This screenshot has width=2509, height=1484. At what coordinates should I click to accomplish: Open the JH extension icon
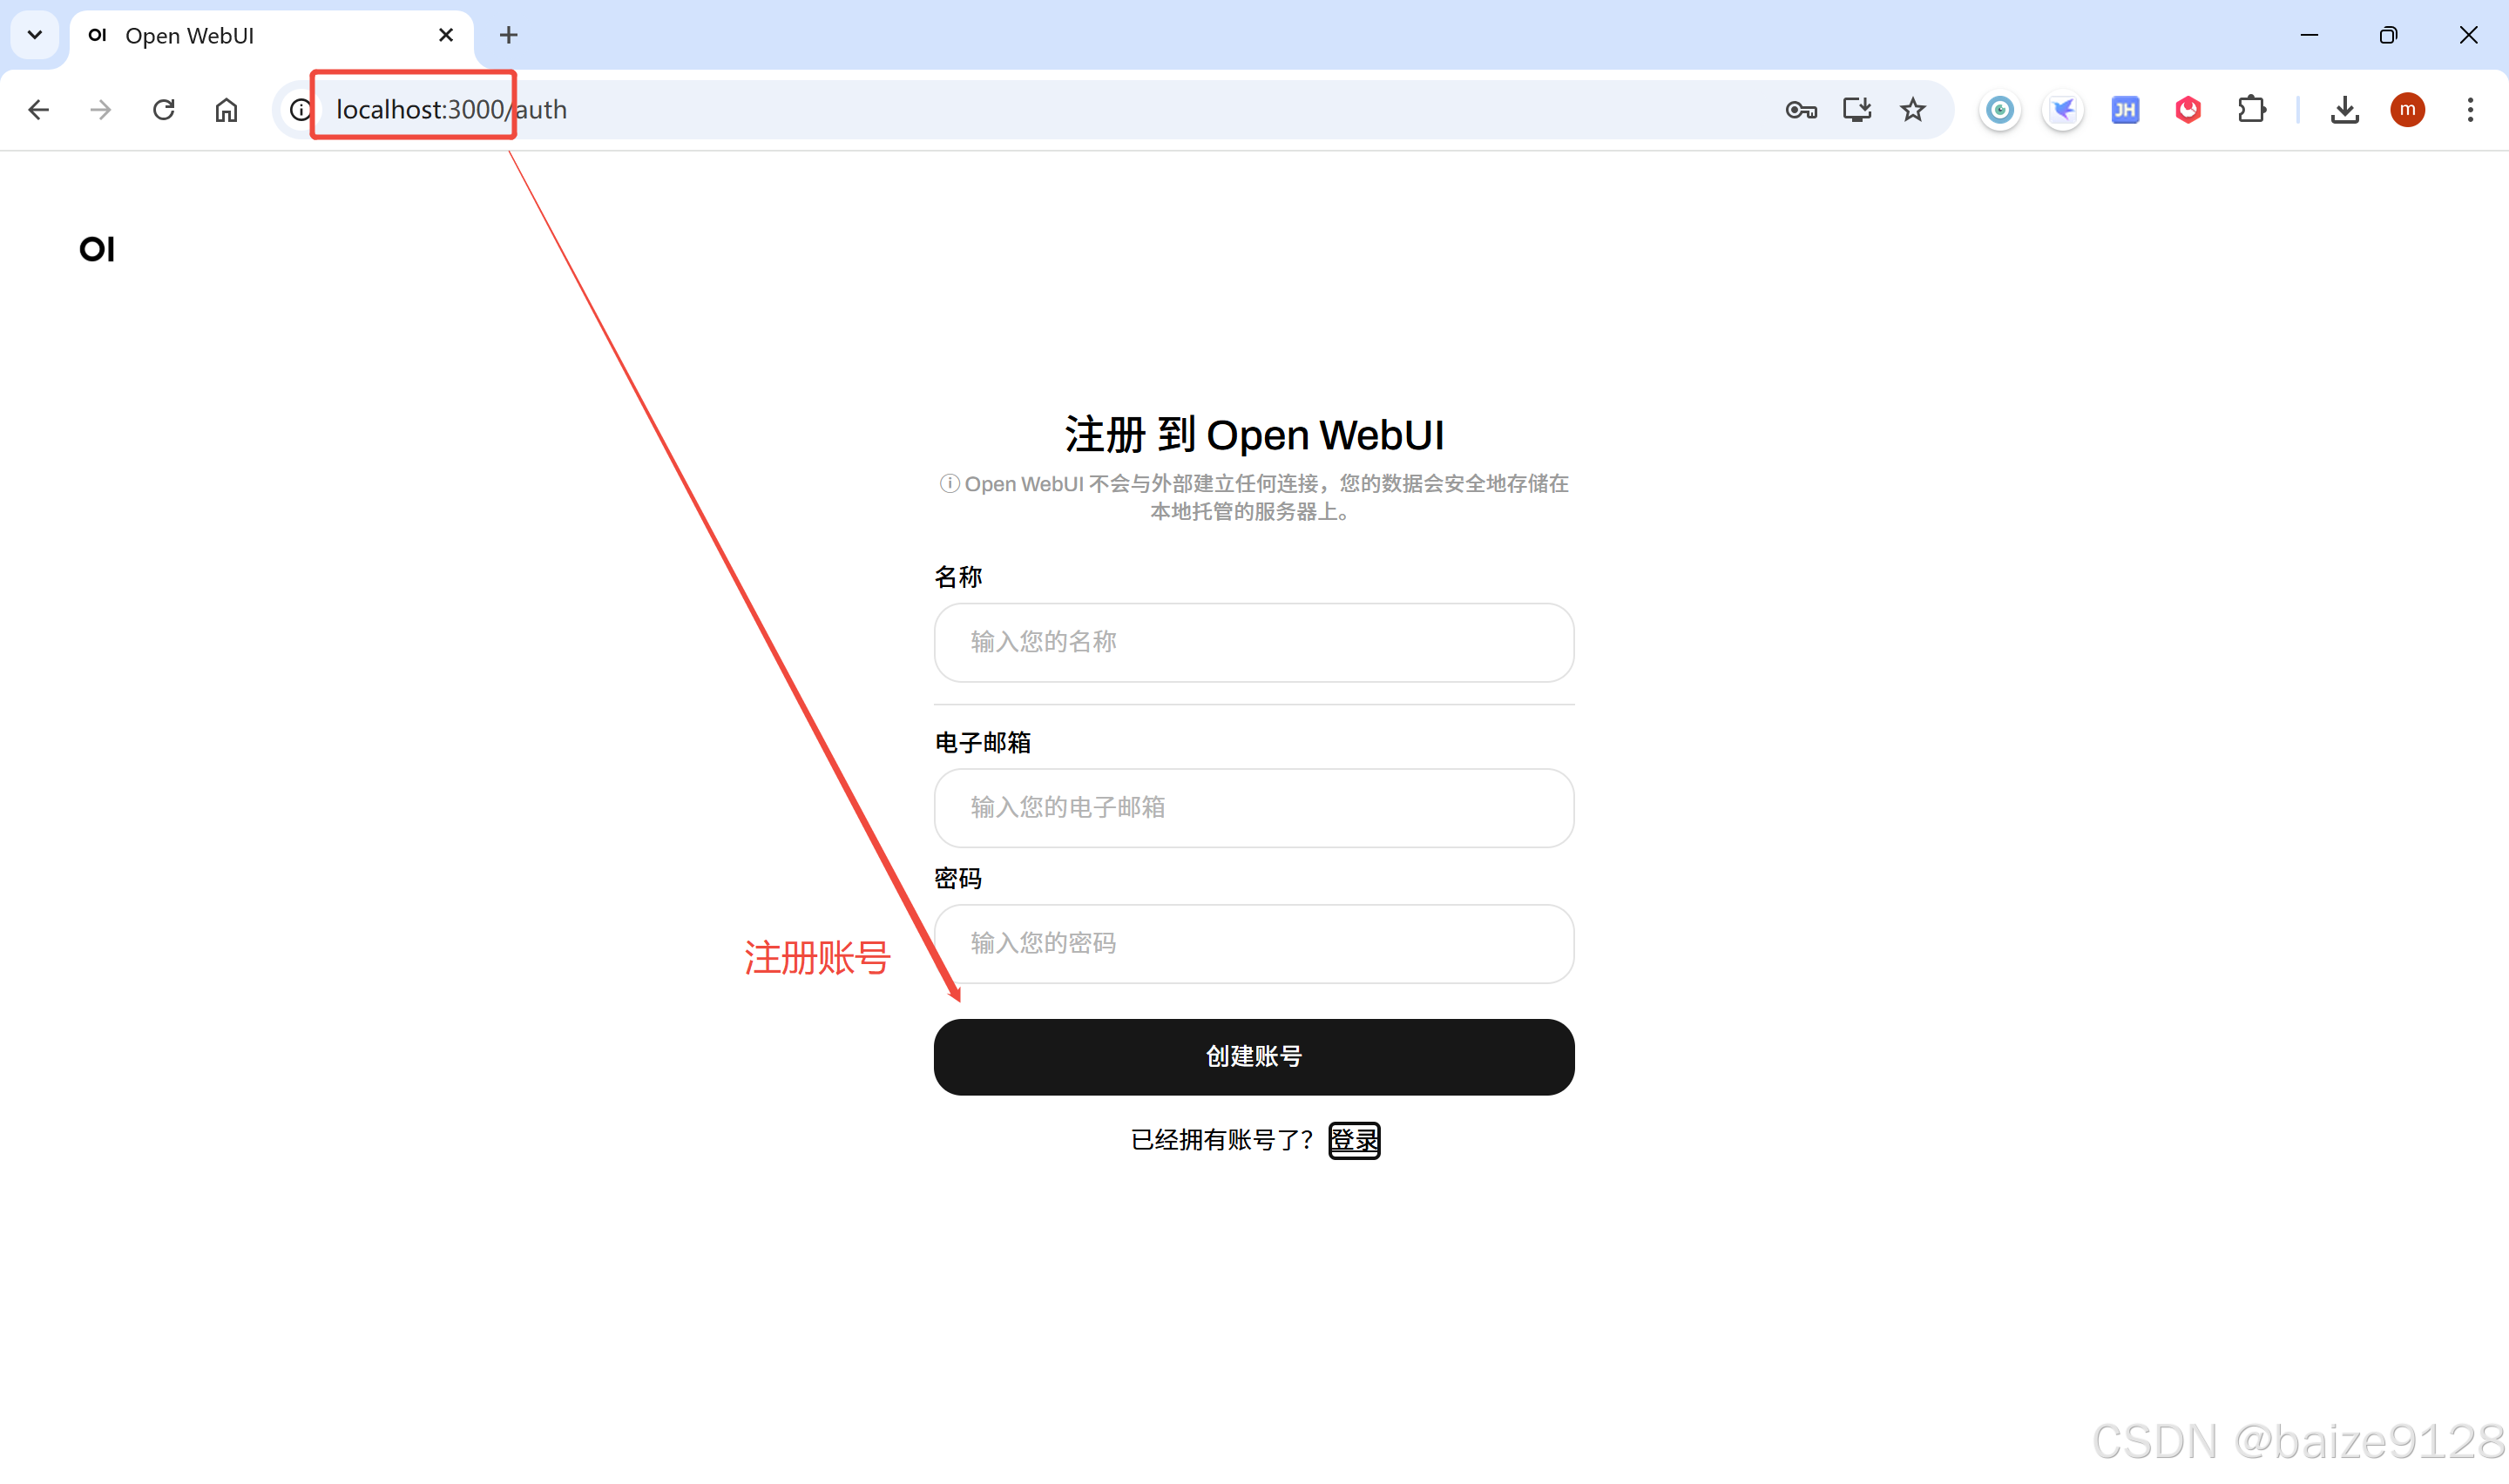tap(2125, 109)
